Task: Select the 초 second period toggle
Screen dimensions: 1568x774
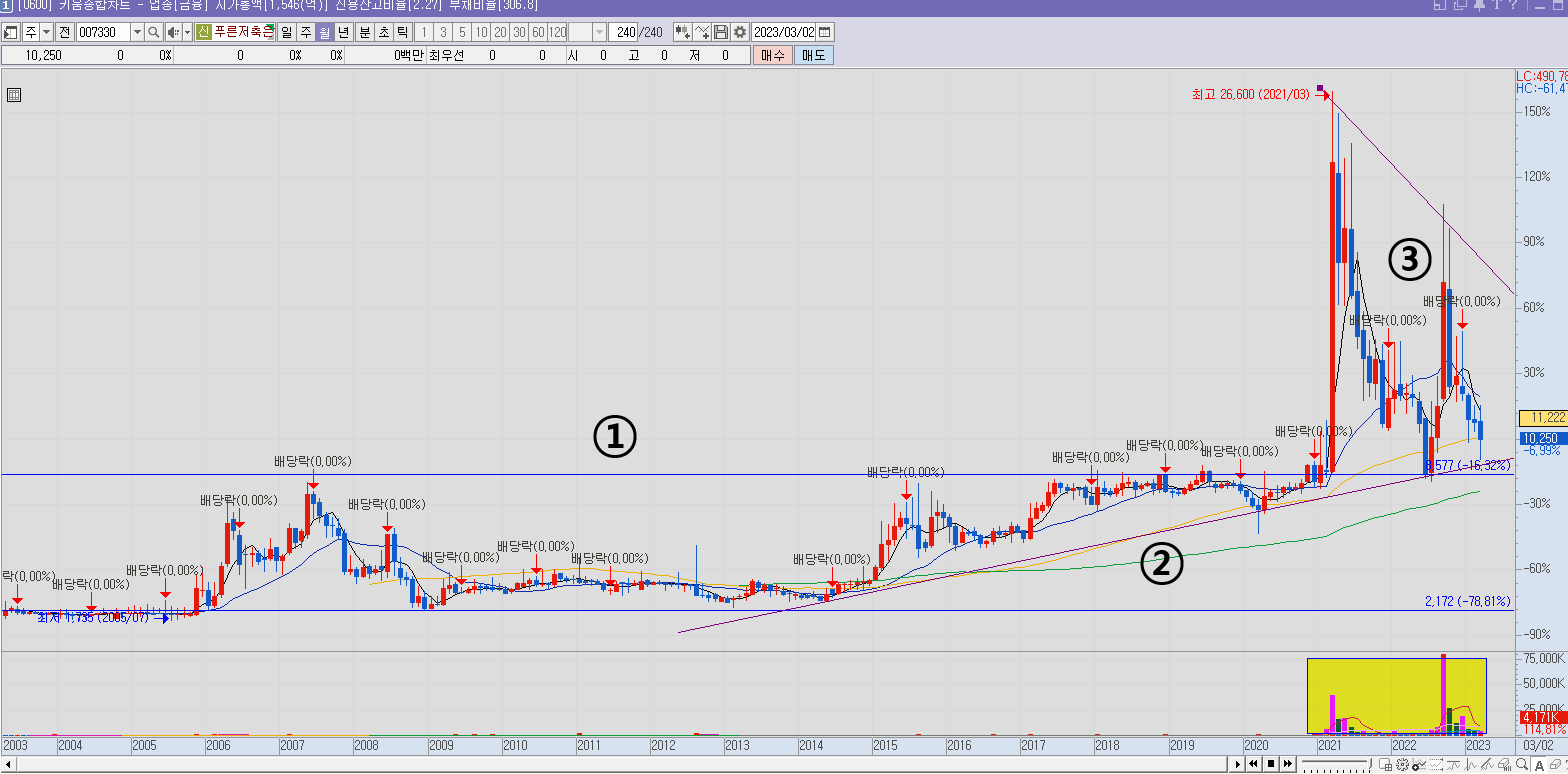Action: 384,32
